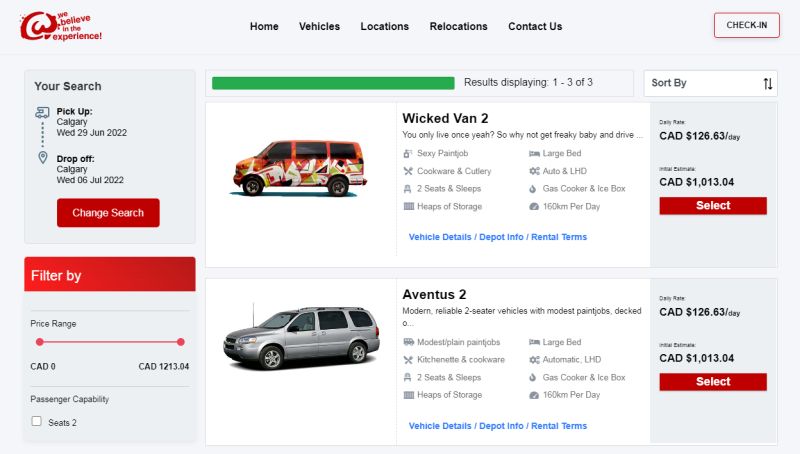Screen dimensions: 800x454
Task: Click Aventus 2 Automatic, LHD gear icon
Action: [534, 360]
